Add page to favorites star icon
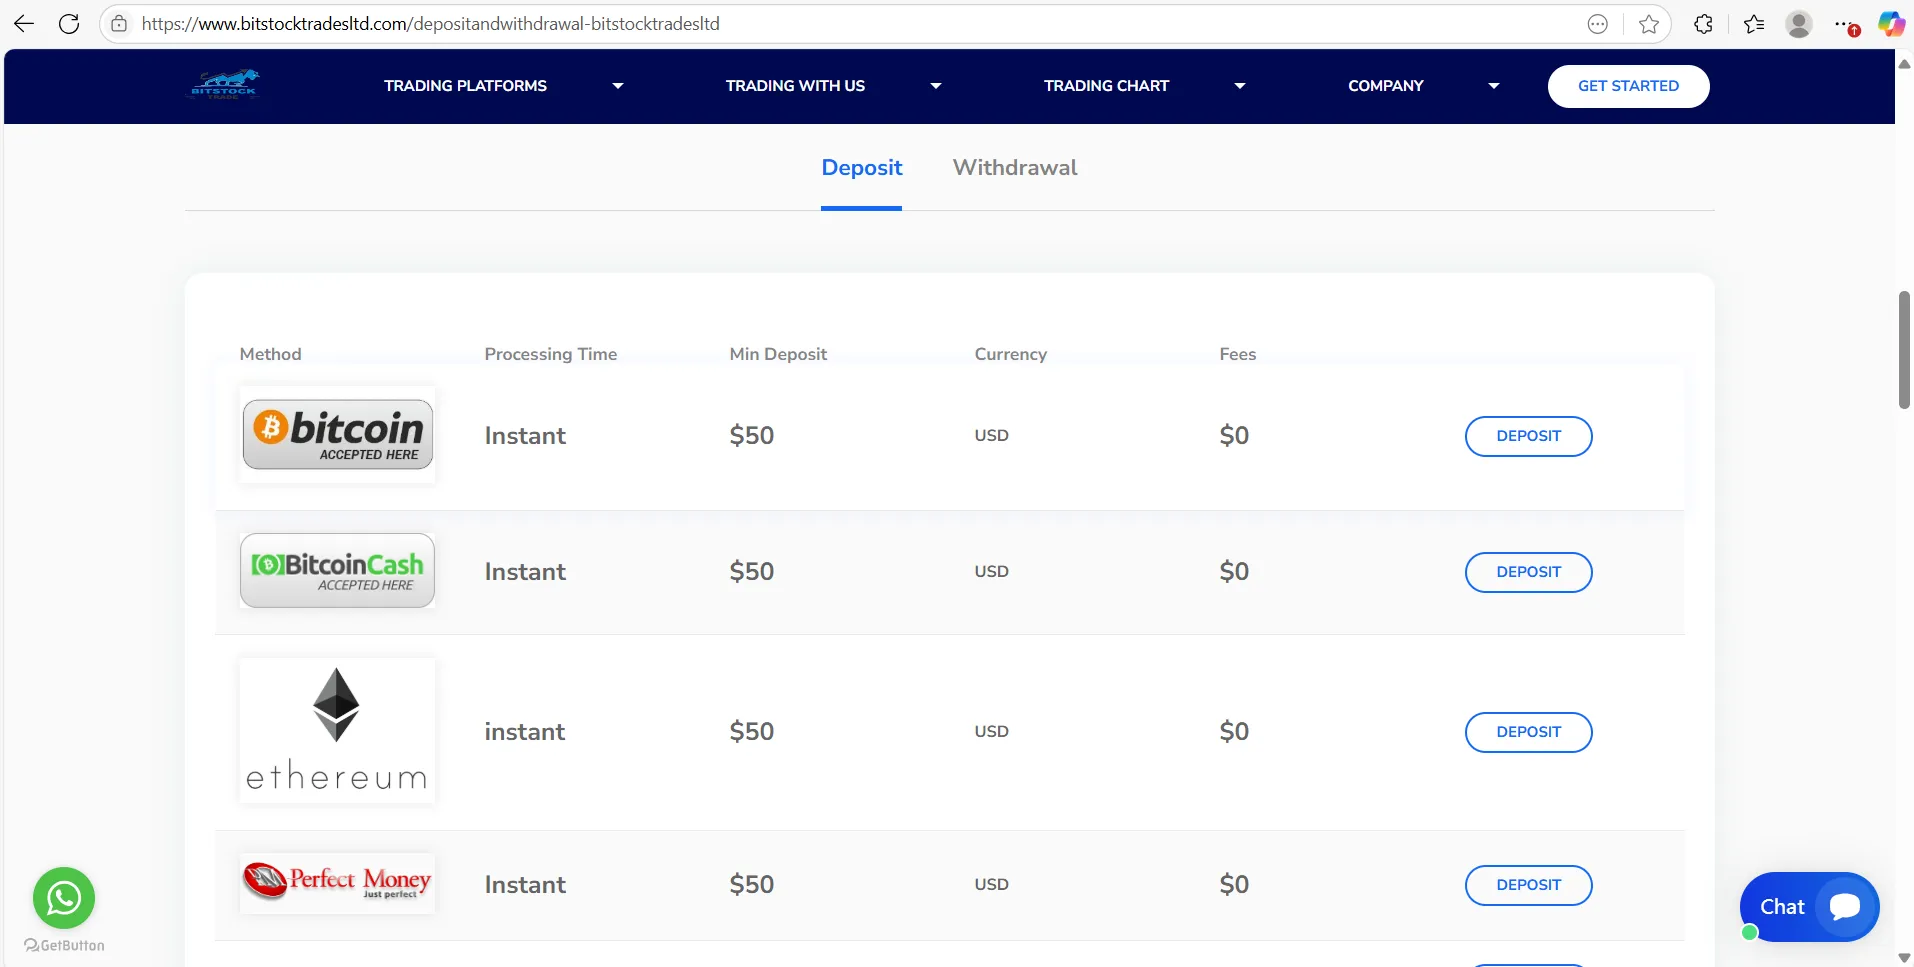Screen dimensions: 1914x967 [1649, 24]
